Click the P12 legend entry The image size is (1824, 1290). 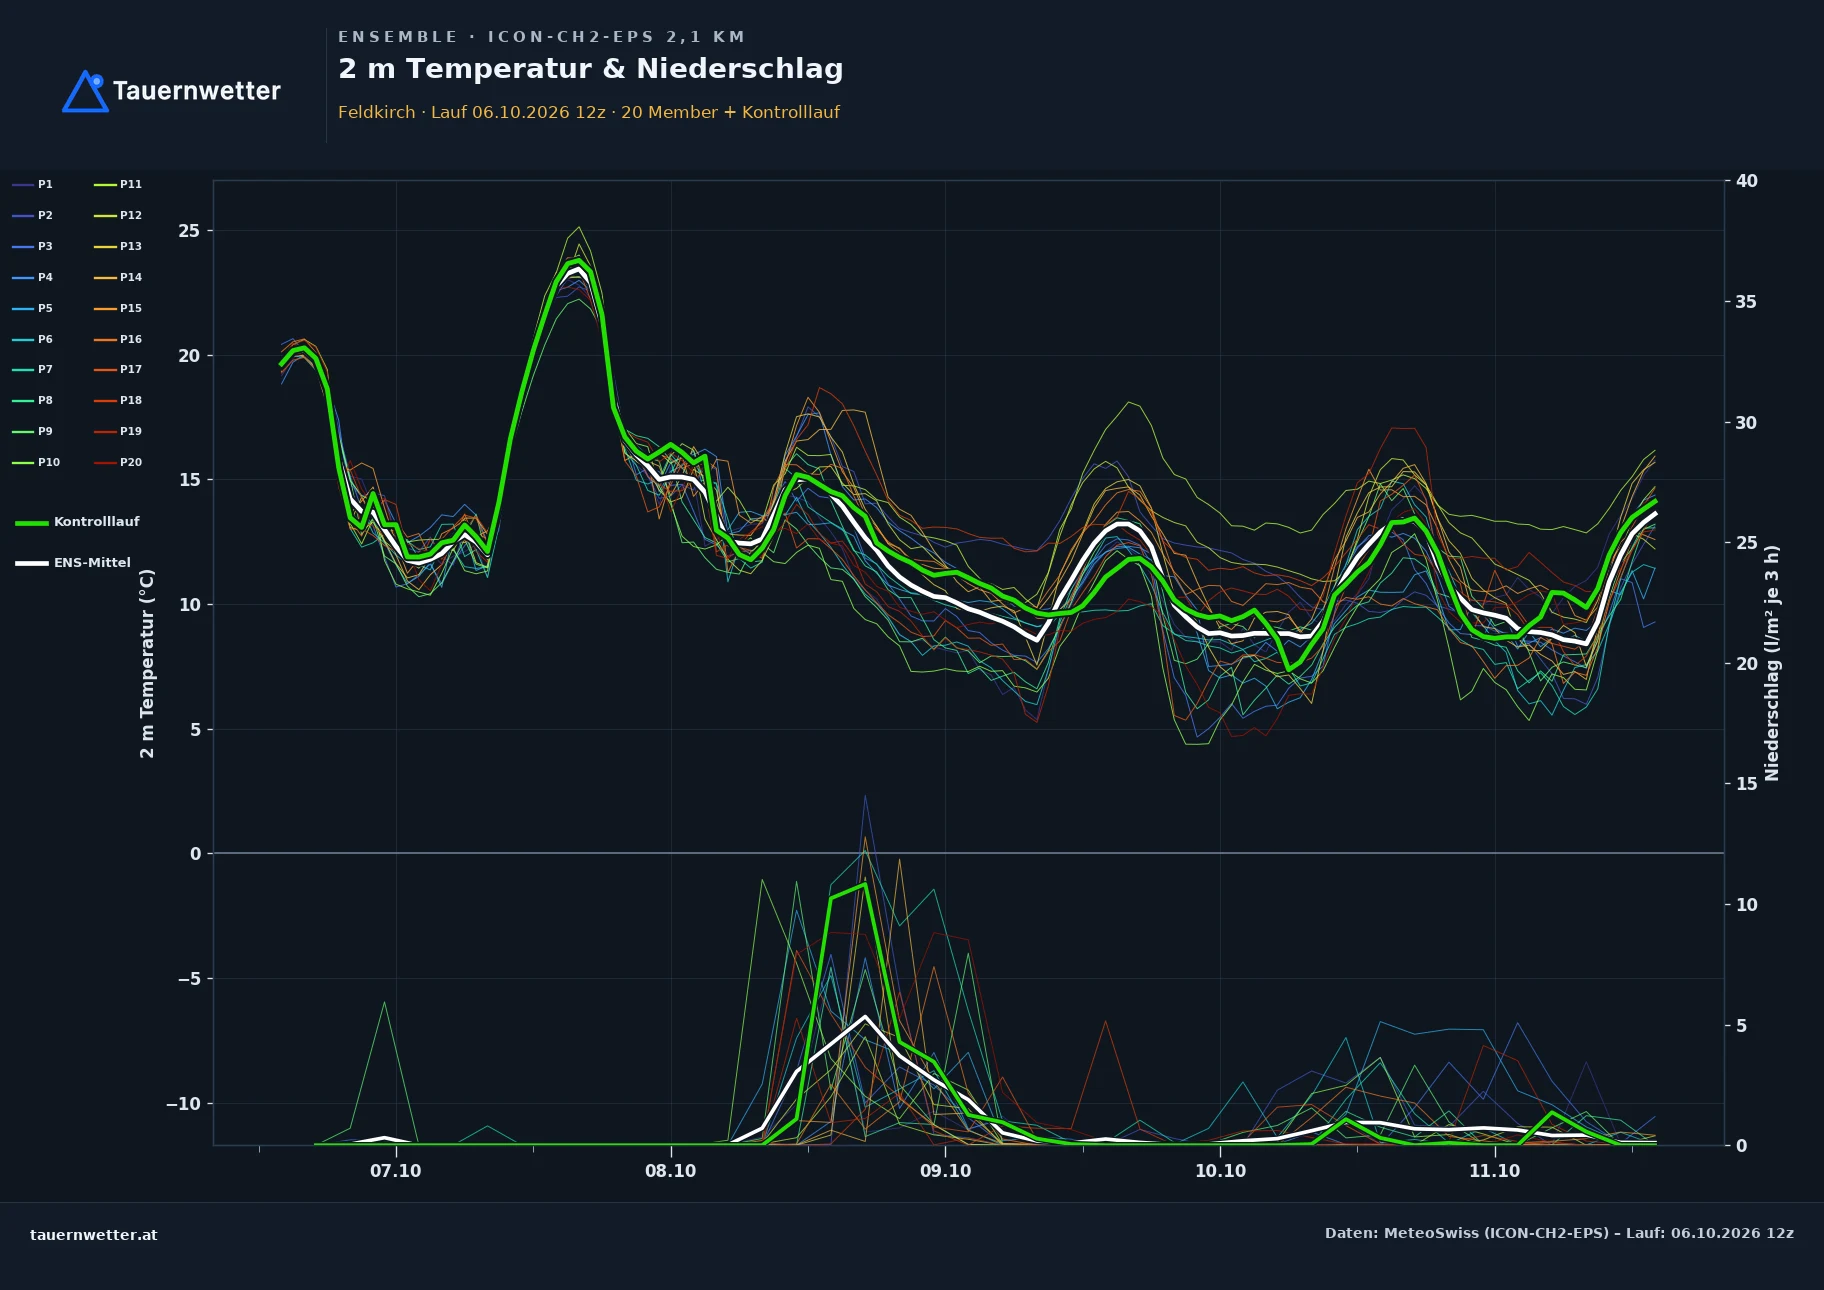pos(118,215)
